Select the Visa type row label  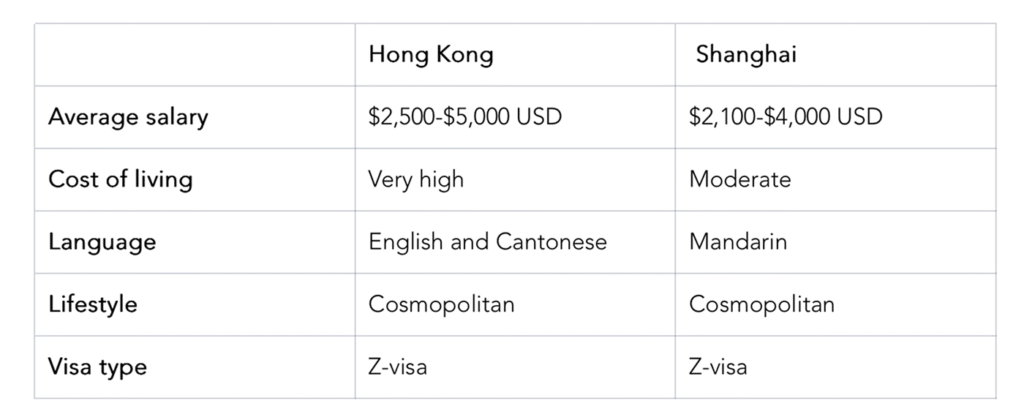97,367
